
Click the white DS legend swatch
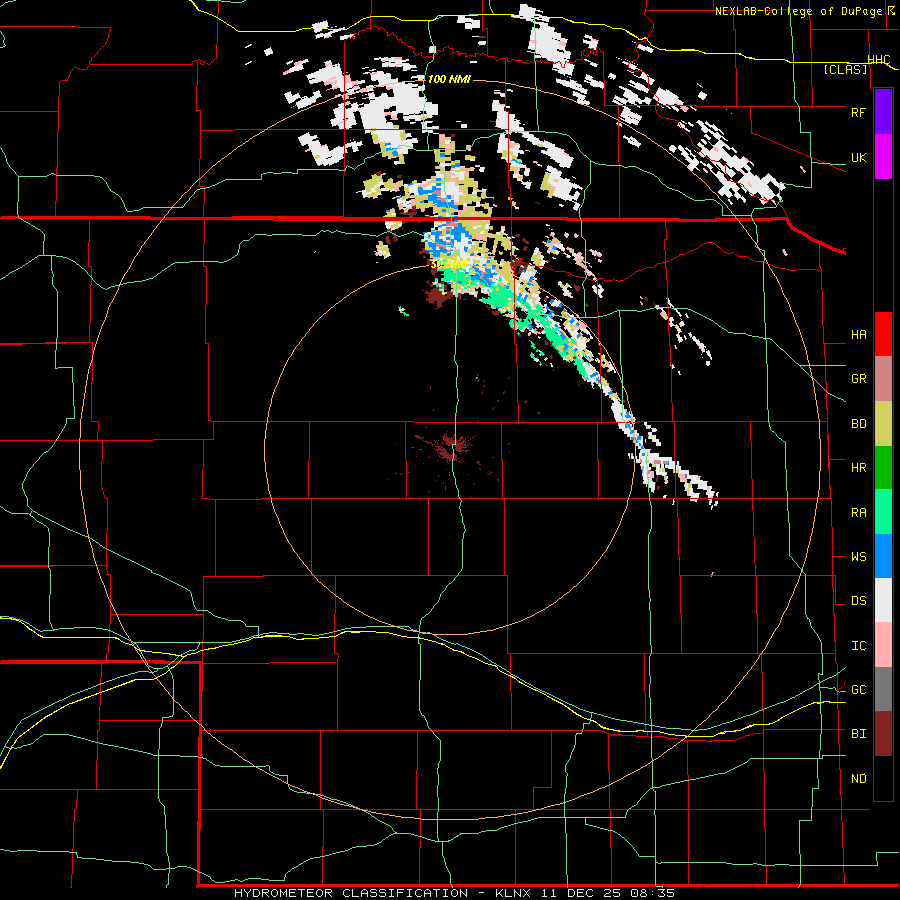[883, 600]
